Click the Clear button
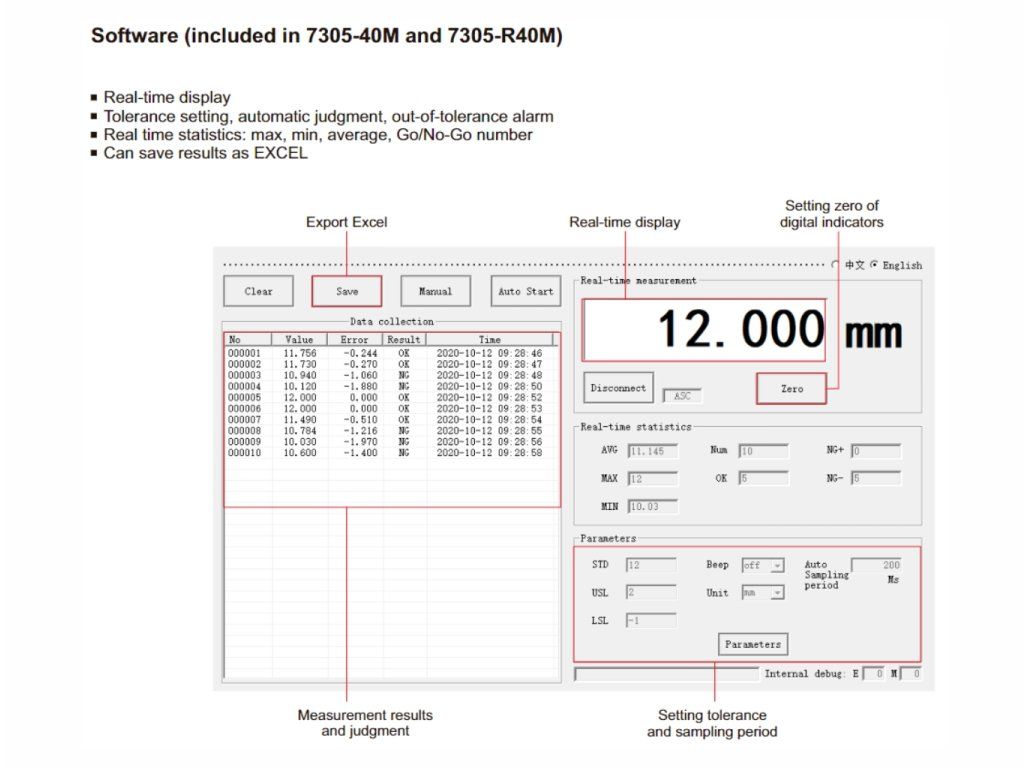 pyautogui.click(x=258, y=291)
